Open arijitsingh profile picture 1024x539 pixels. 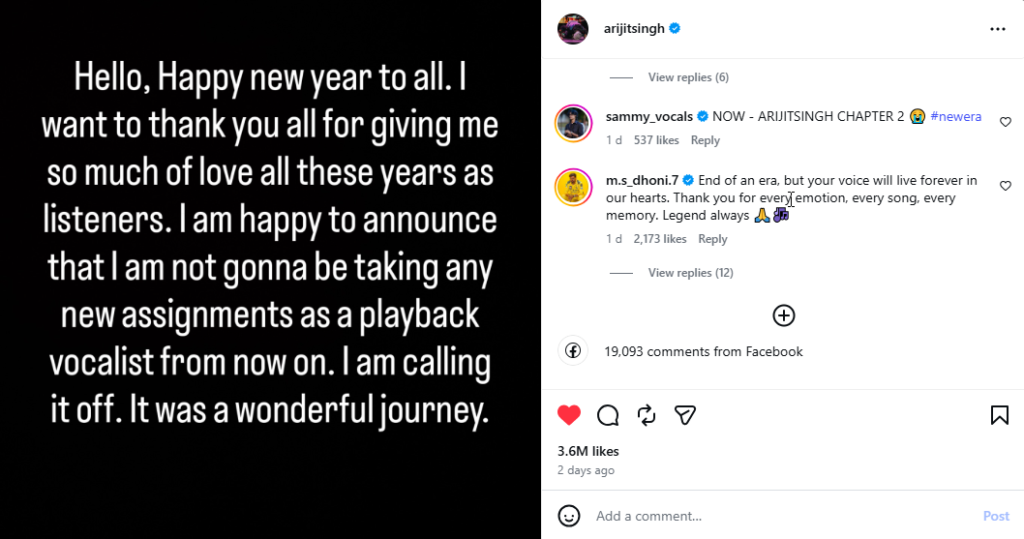pyautogui.click(x=573, y=29)
